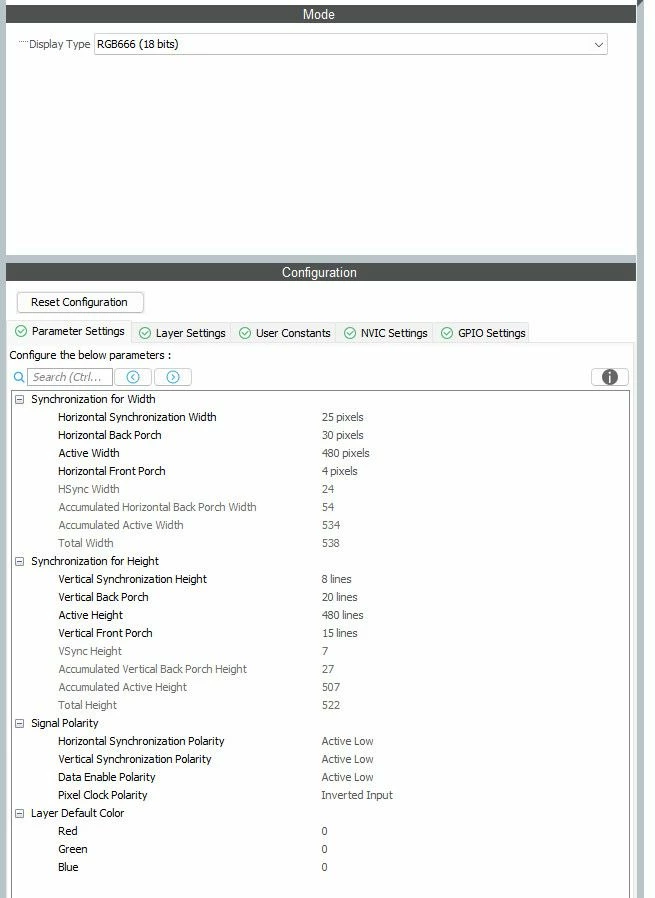
Task: Edit the Green value 0
Action: (325, 849)
